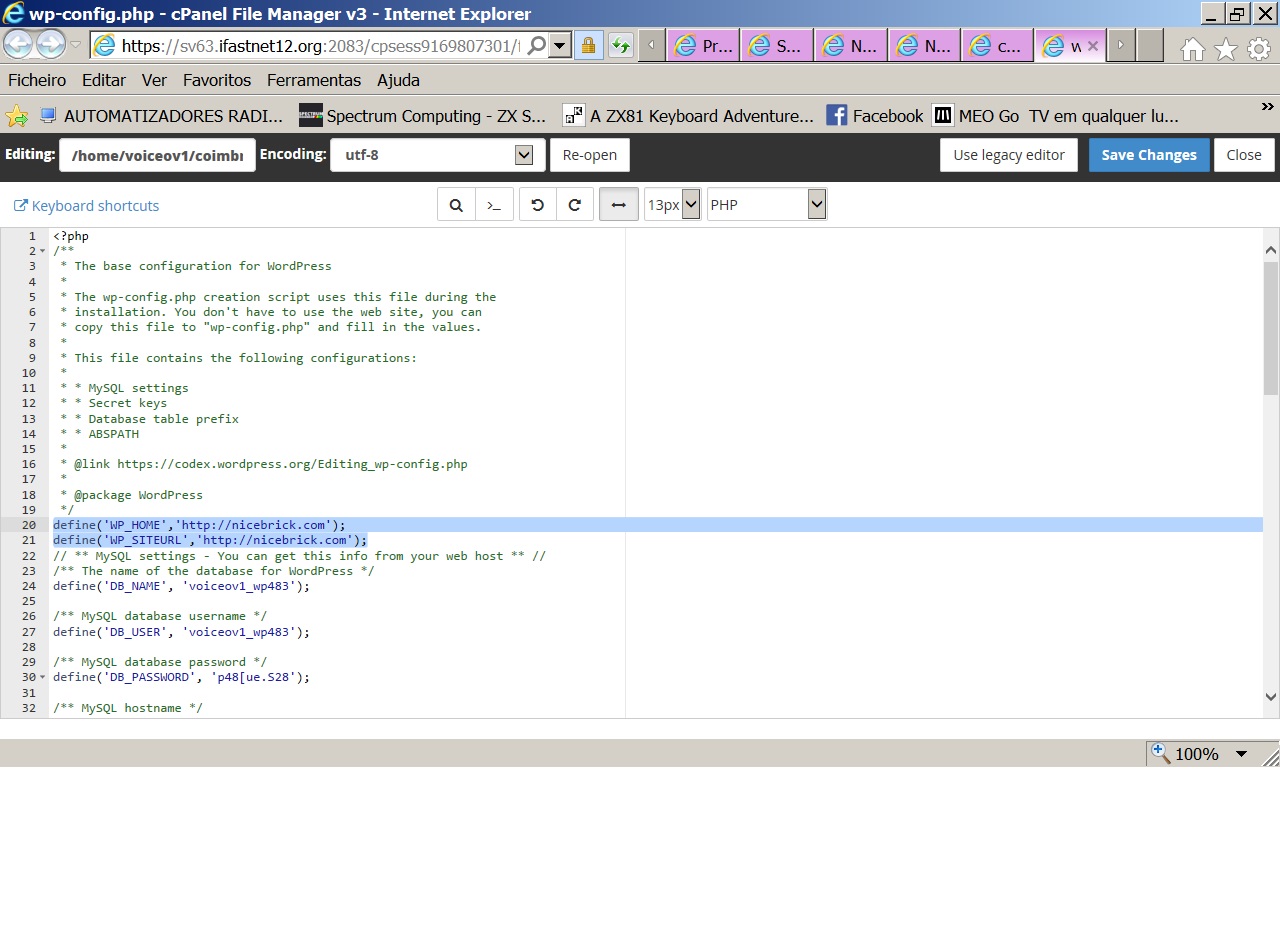Open the Editar menu

[x=104, y=80]
